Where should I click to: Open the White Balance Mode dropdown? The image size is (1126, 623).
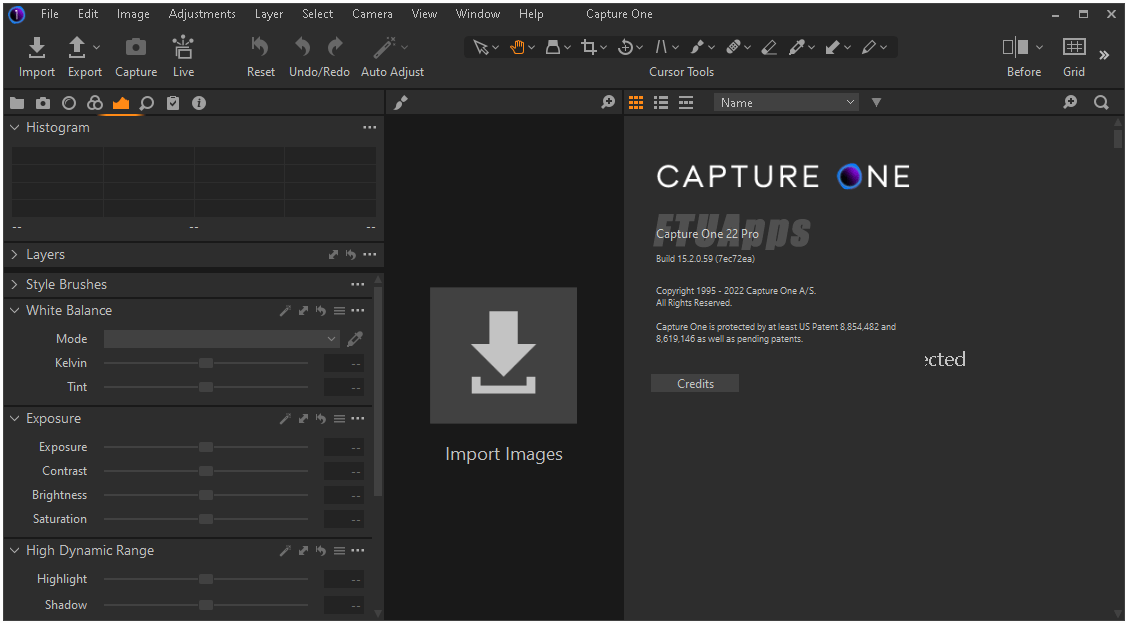point(222,339)
